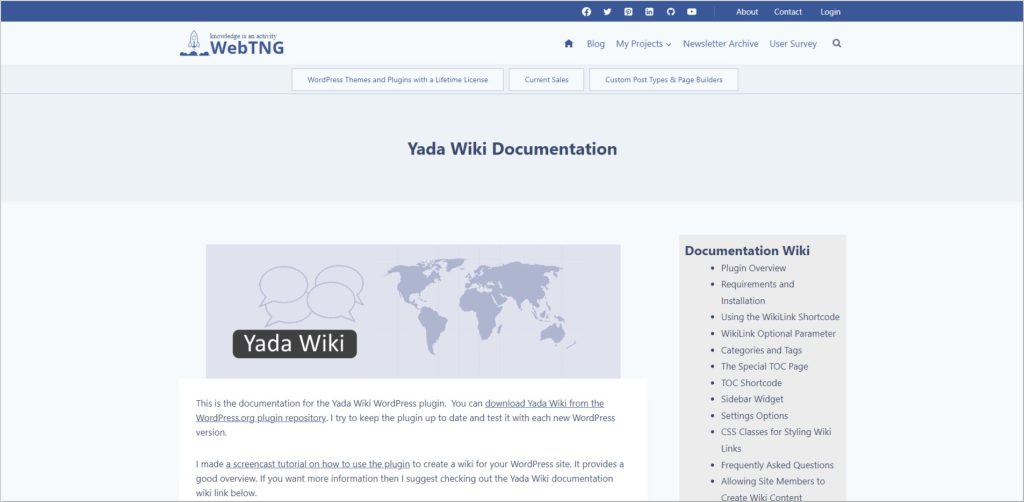Open Sidebar Widget wiki page
1024x502 pixels.
point(752,399)
